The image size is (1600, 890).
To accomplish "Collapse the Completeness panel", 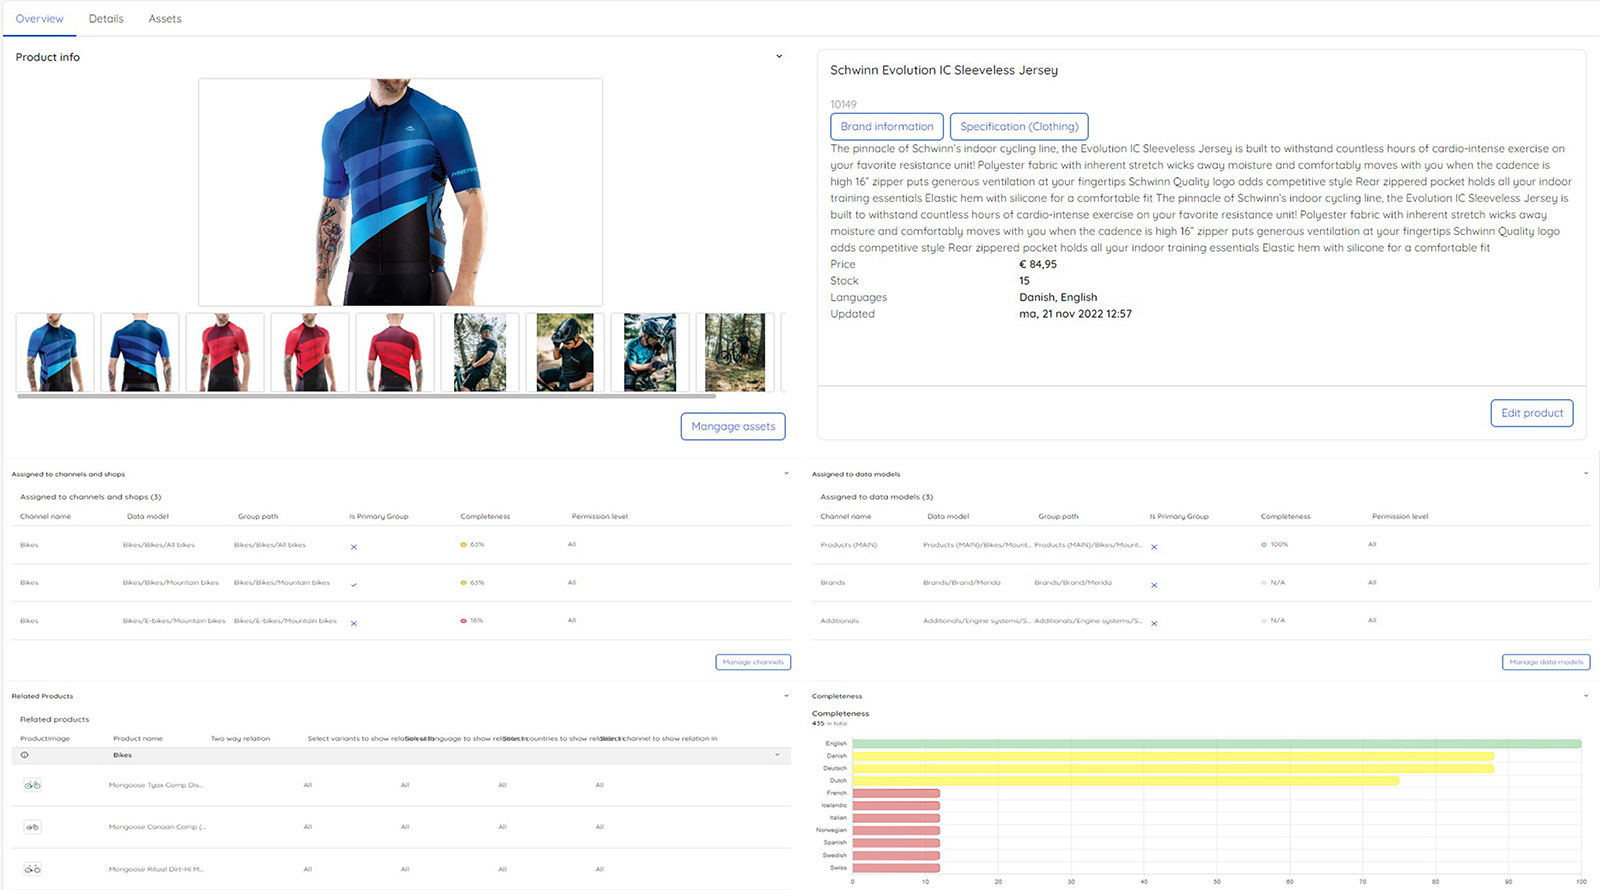I will click(x=1586, y=695).
